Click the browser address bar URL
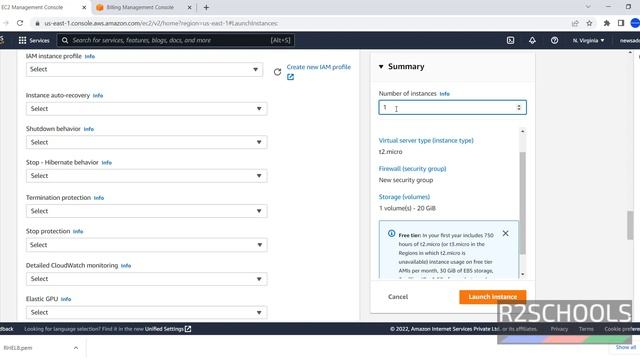The width and height of the screenshot is (640, 360). click(161, 23)
